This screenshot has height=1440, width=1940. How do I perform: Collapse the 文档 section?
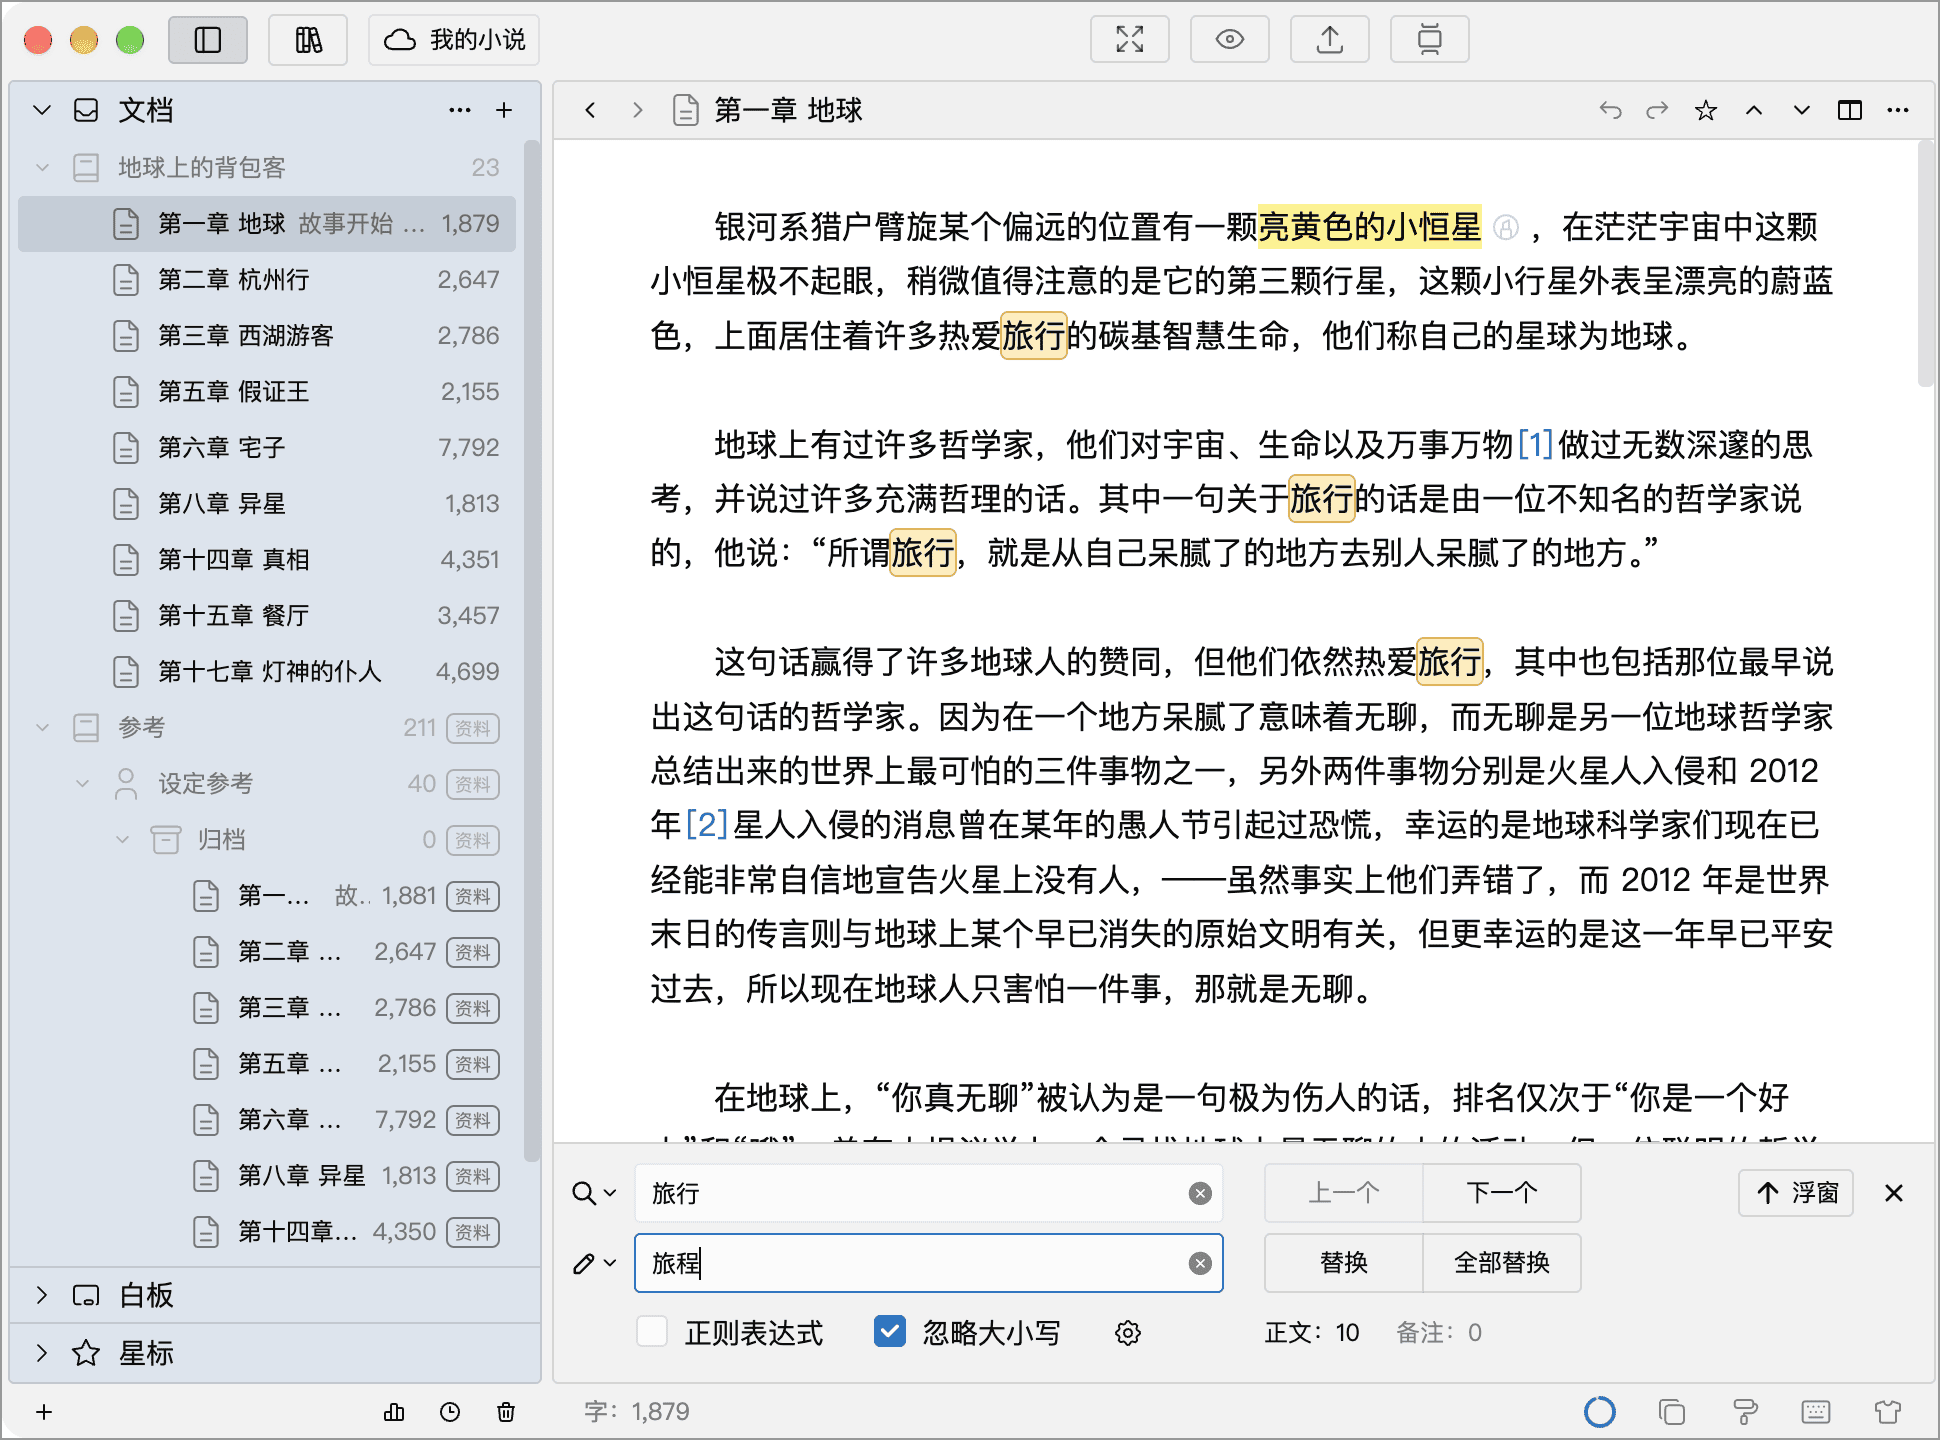click(42, 110)
